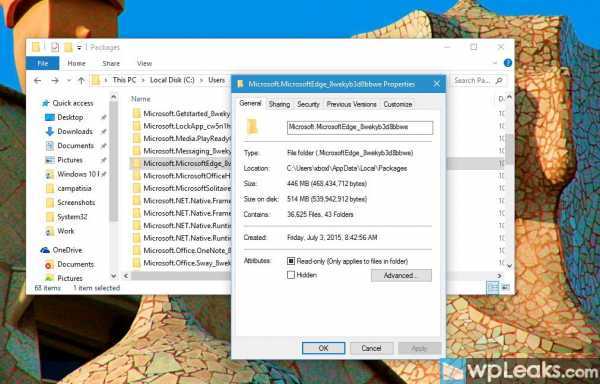Open the View ribbon tab
This screenshot has width=600, height=384.
(144, 63)
